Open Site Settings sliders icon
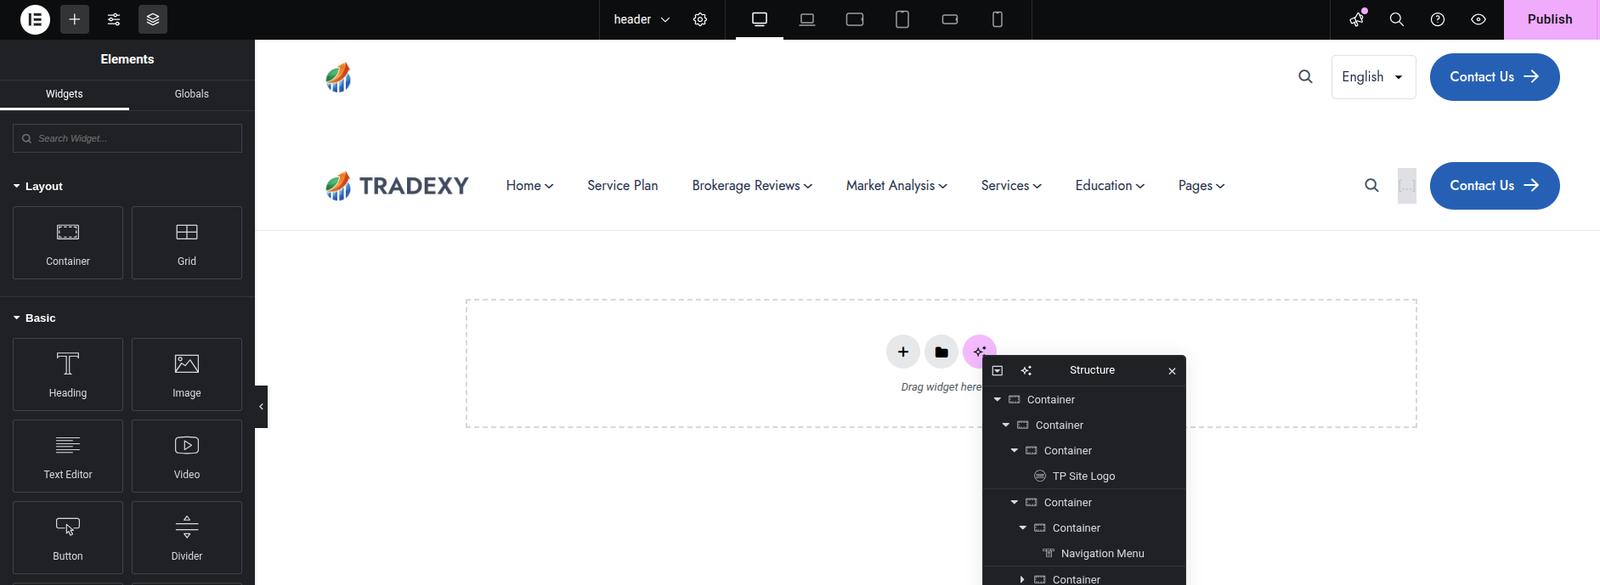This screenshot has height=585, width=1600. point(114,19)
